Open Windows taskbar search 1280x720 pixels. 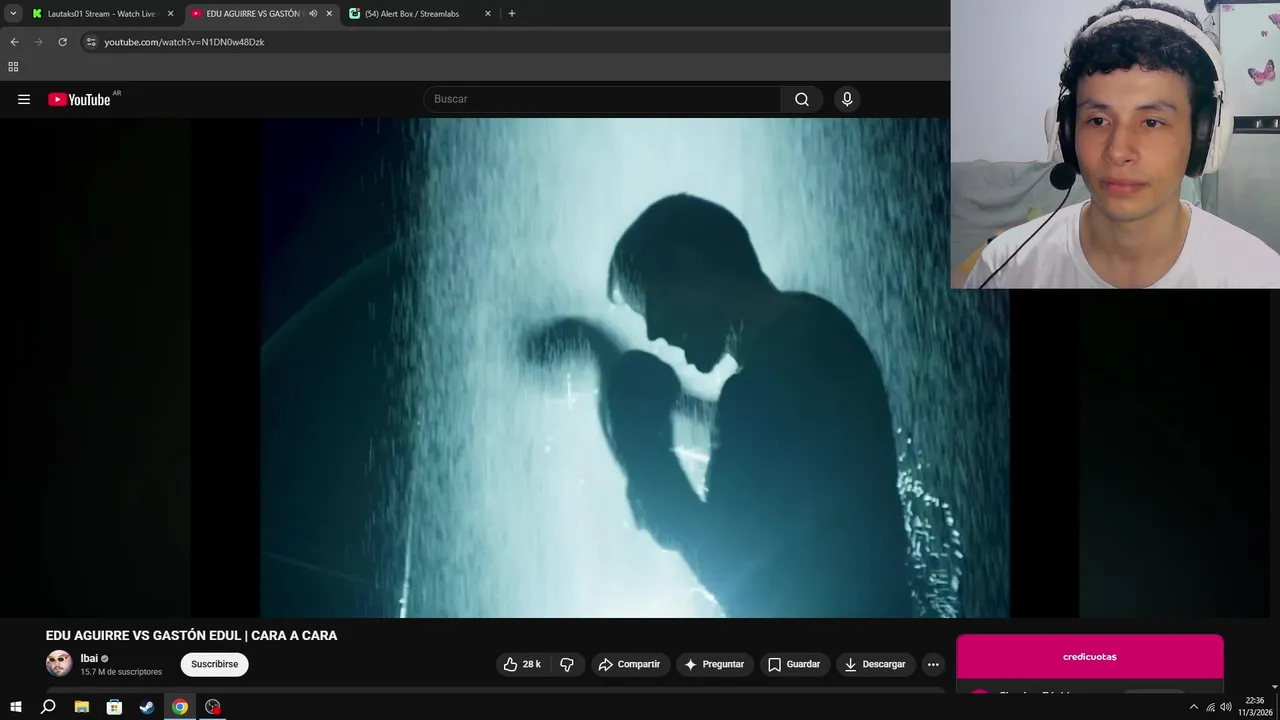coord(48,707)
